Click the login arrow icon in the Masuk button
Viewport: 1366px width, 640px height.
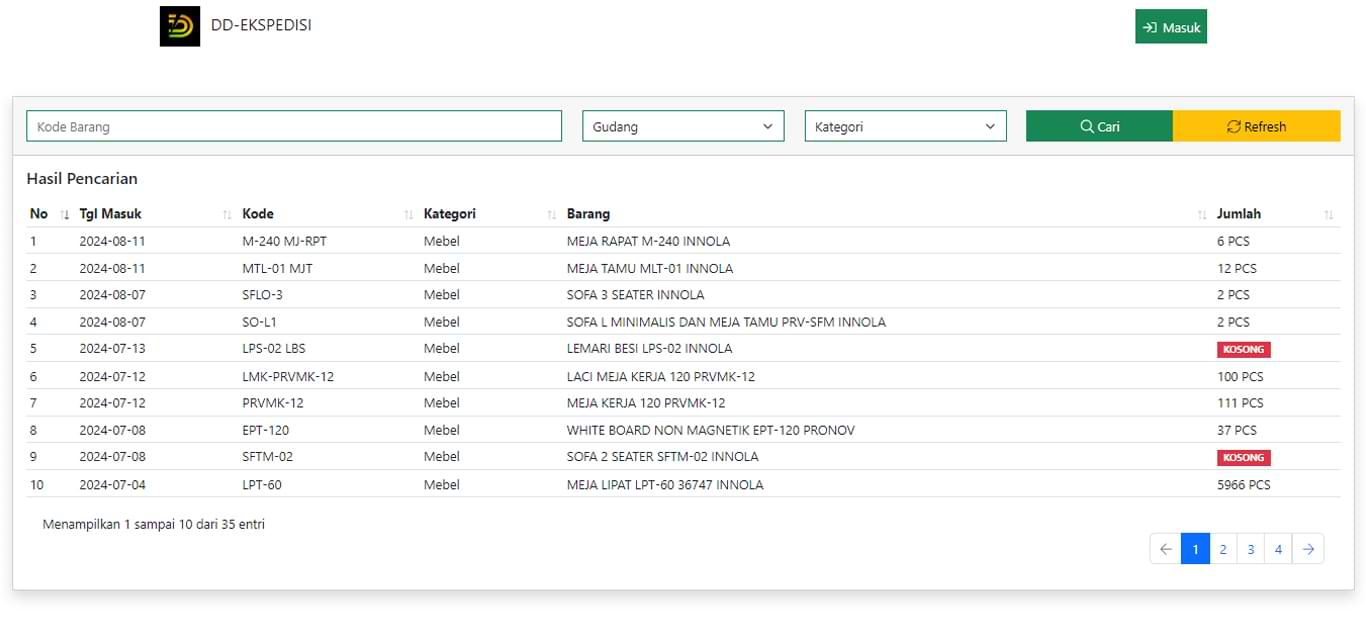coord(1151,26)
